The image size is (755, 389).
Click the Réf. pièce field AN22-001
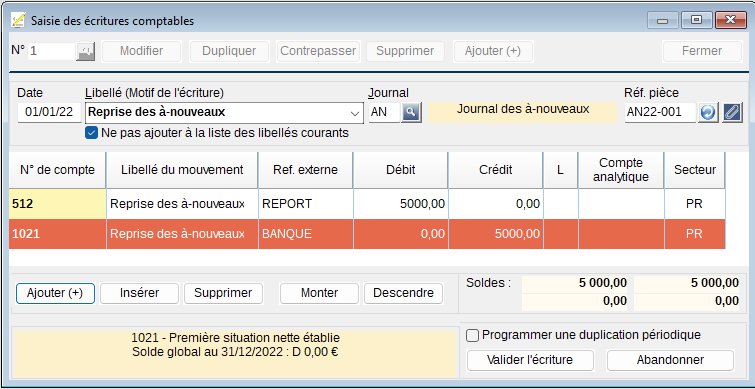coord(660,112)
